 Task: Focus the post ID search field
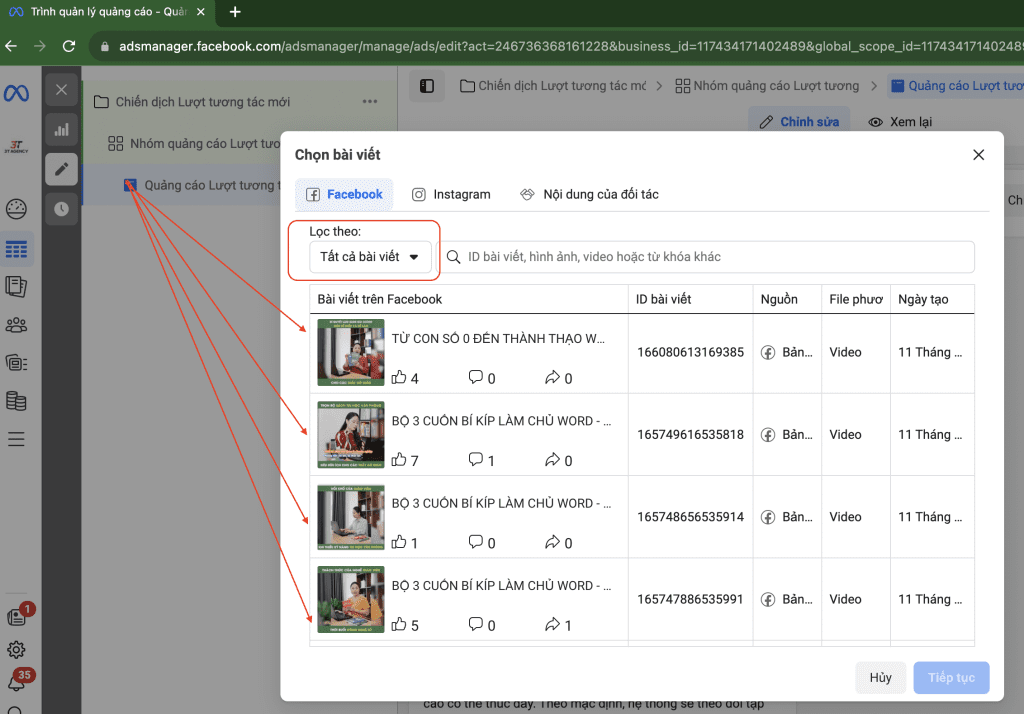point(705,257)
